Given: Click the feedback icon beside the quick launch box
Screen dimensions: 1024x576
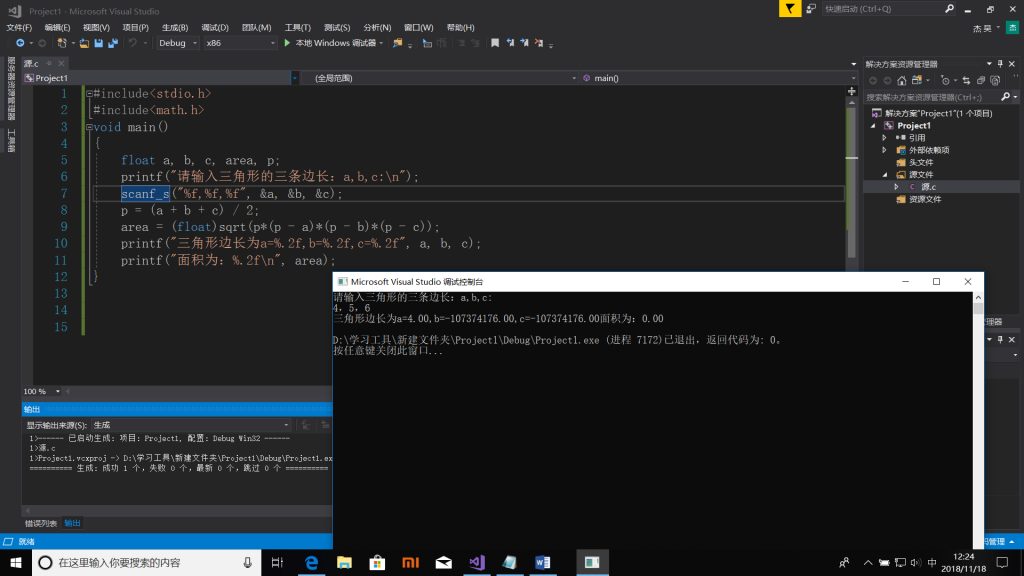Looking at the screenshot, I should point(811,8).
